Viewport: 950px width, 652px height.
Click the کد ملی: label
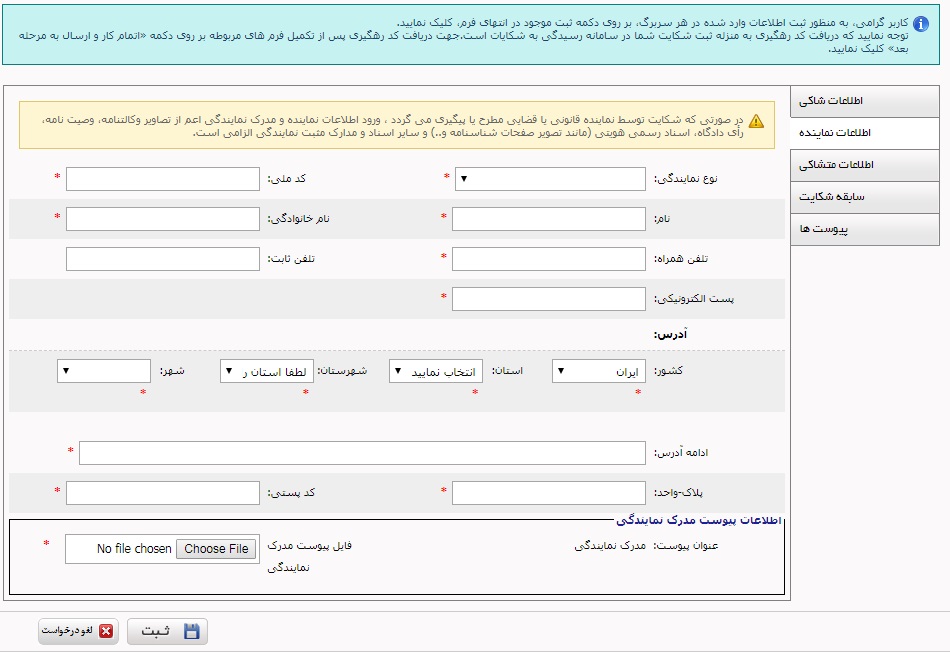pyautogui.click(x=287, y=179)
